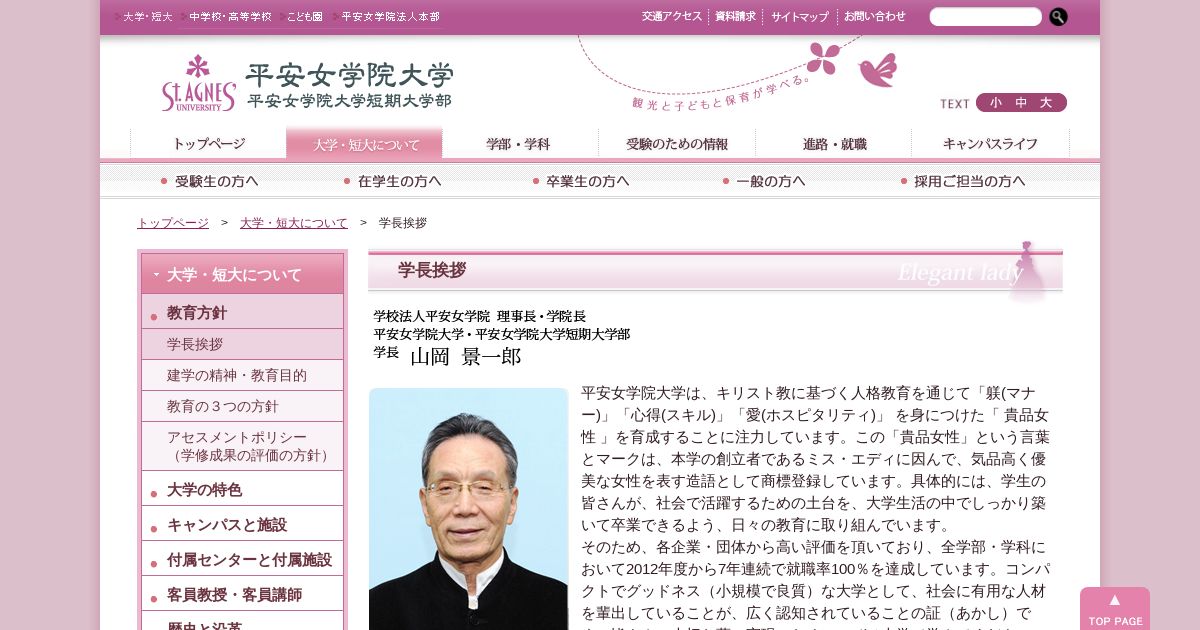
Task: Select 学長挨拶 sidebar item
Action: tap(242, 344)
